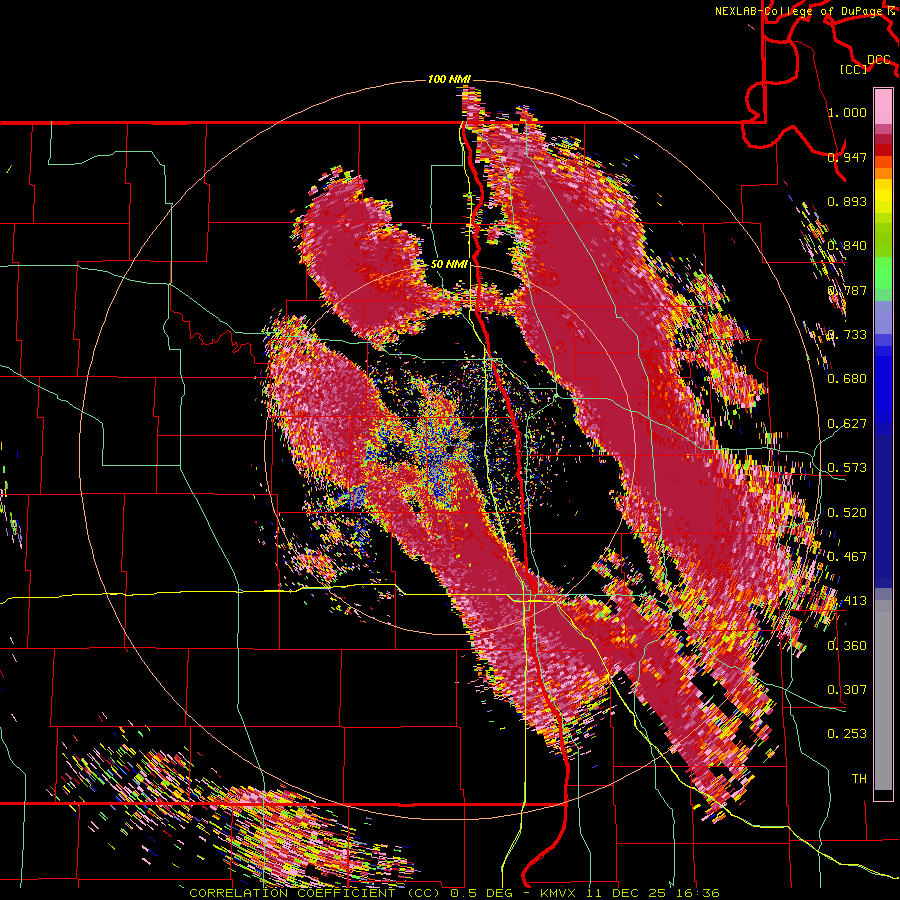Click the 0.893 value on the color scale
This screenshot has height=900, width=900.
click(847, 201)
